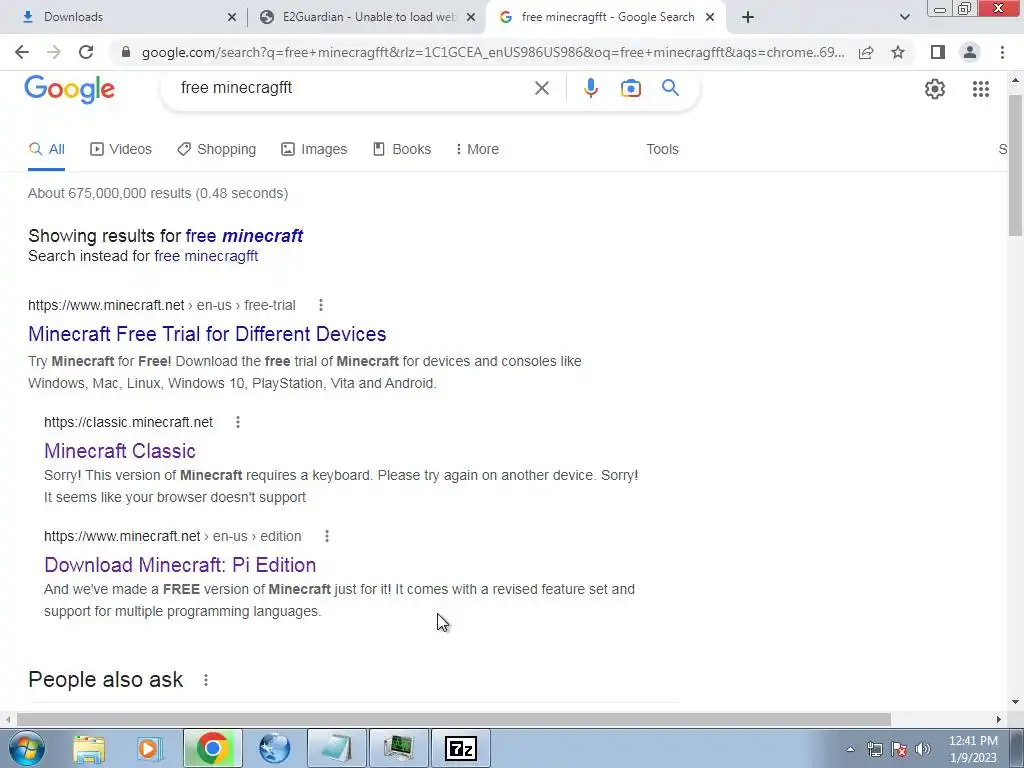
Task: Click the free minecraft suggested search link
Action: (244, 236)
